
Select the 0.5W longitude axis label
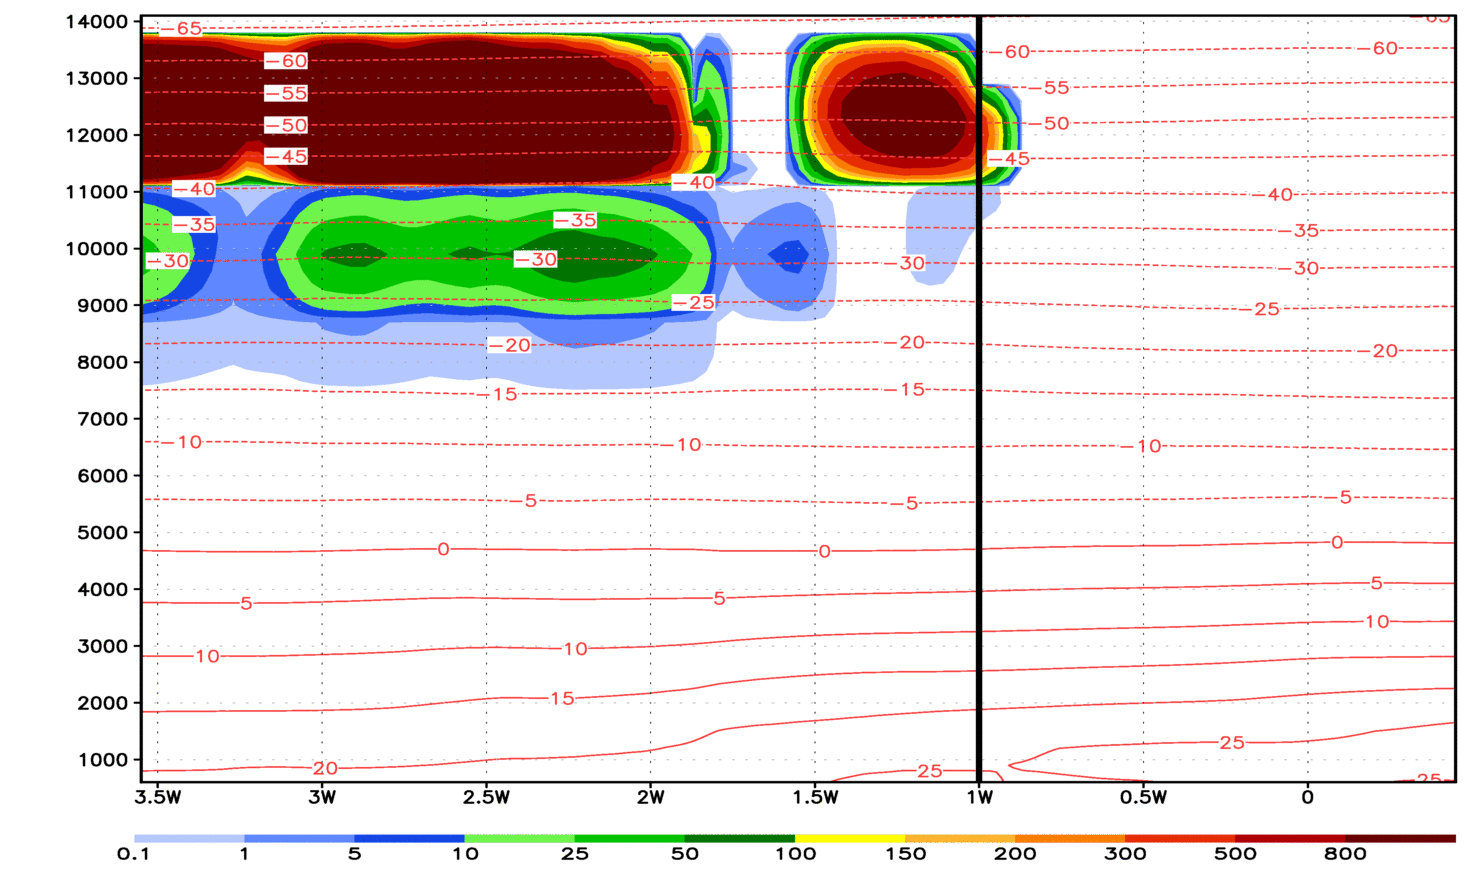pos(1143,797)
